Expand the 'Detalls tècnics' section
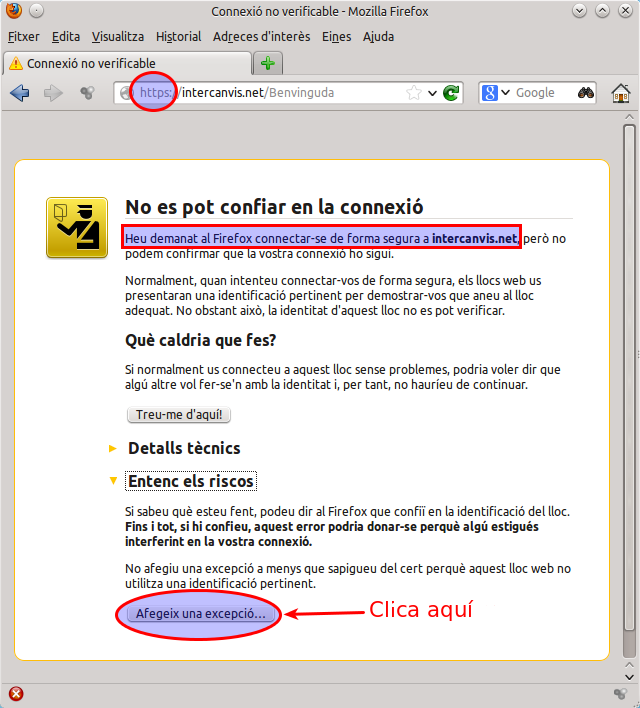 184,448
